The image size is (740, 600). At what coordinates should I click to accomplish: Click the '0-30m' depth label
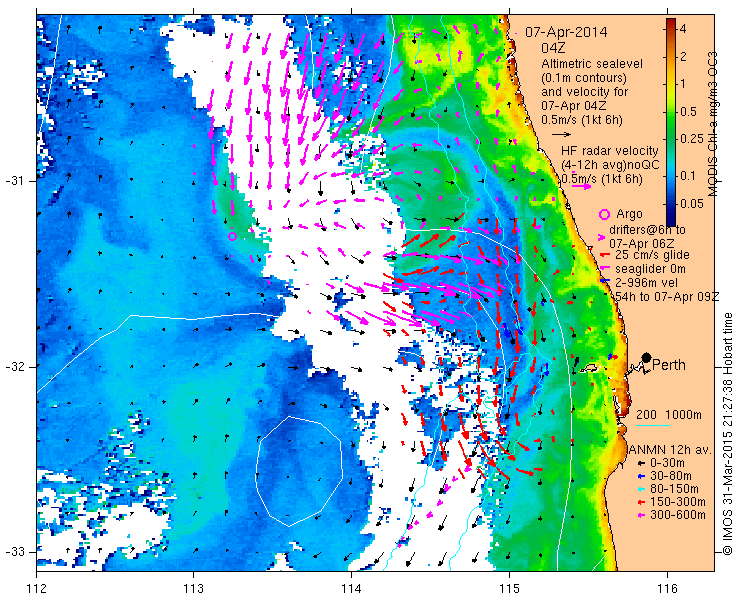click(x=667, y=463)
